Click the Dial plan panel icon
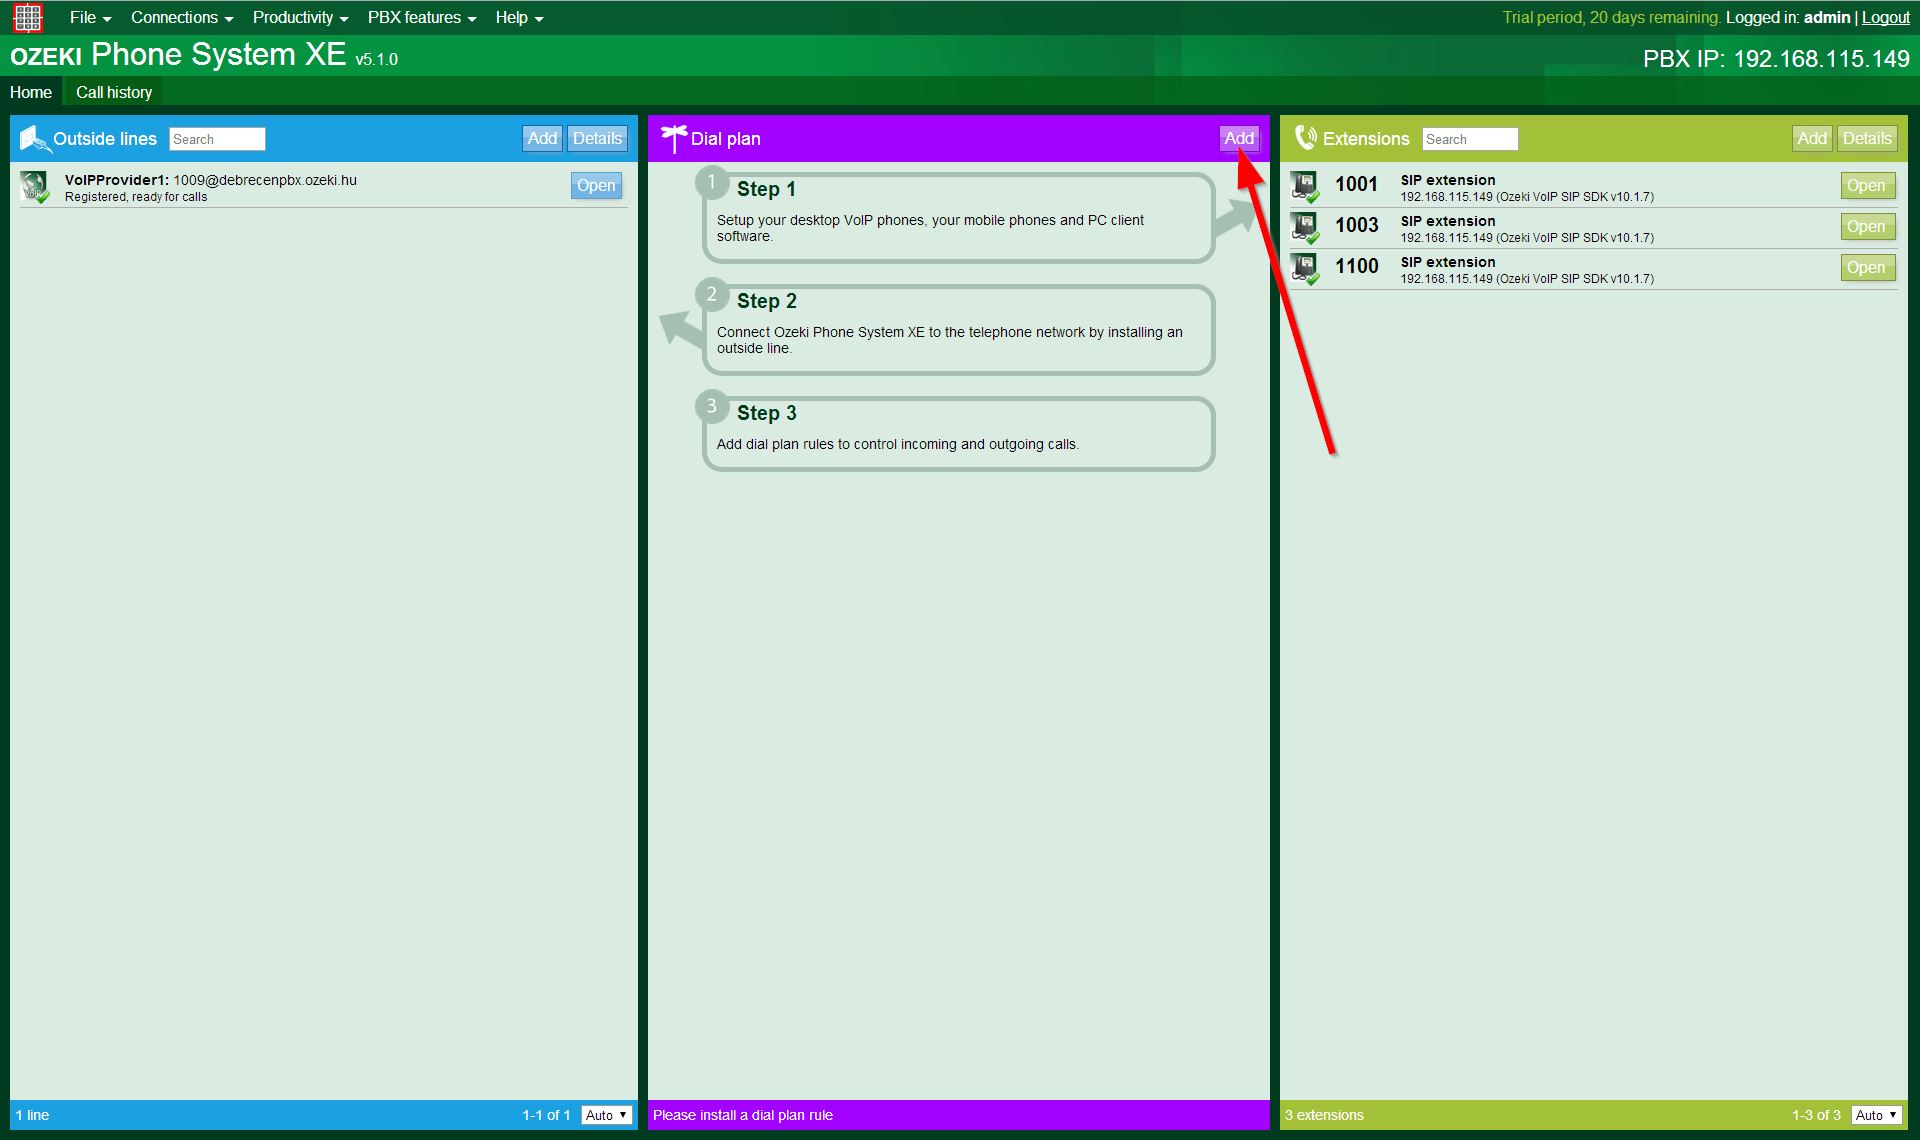The width and height of the screenshot is (1920, 1140). [674, 138]
